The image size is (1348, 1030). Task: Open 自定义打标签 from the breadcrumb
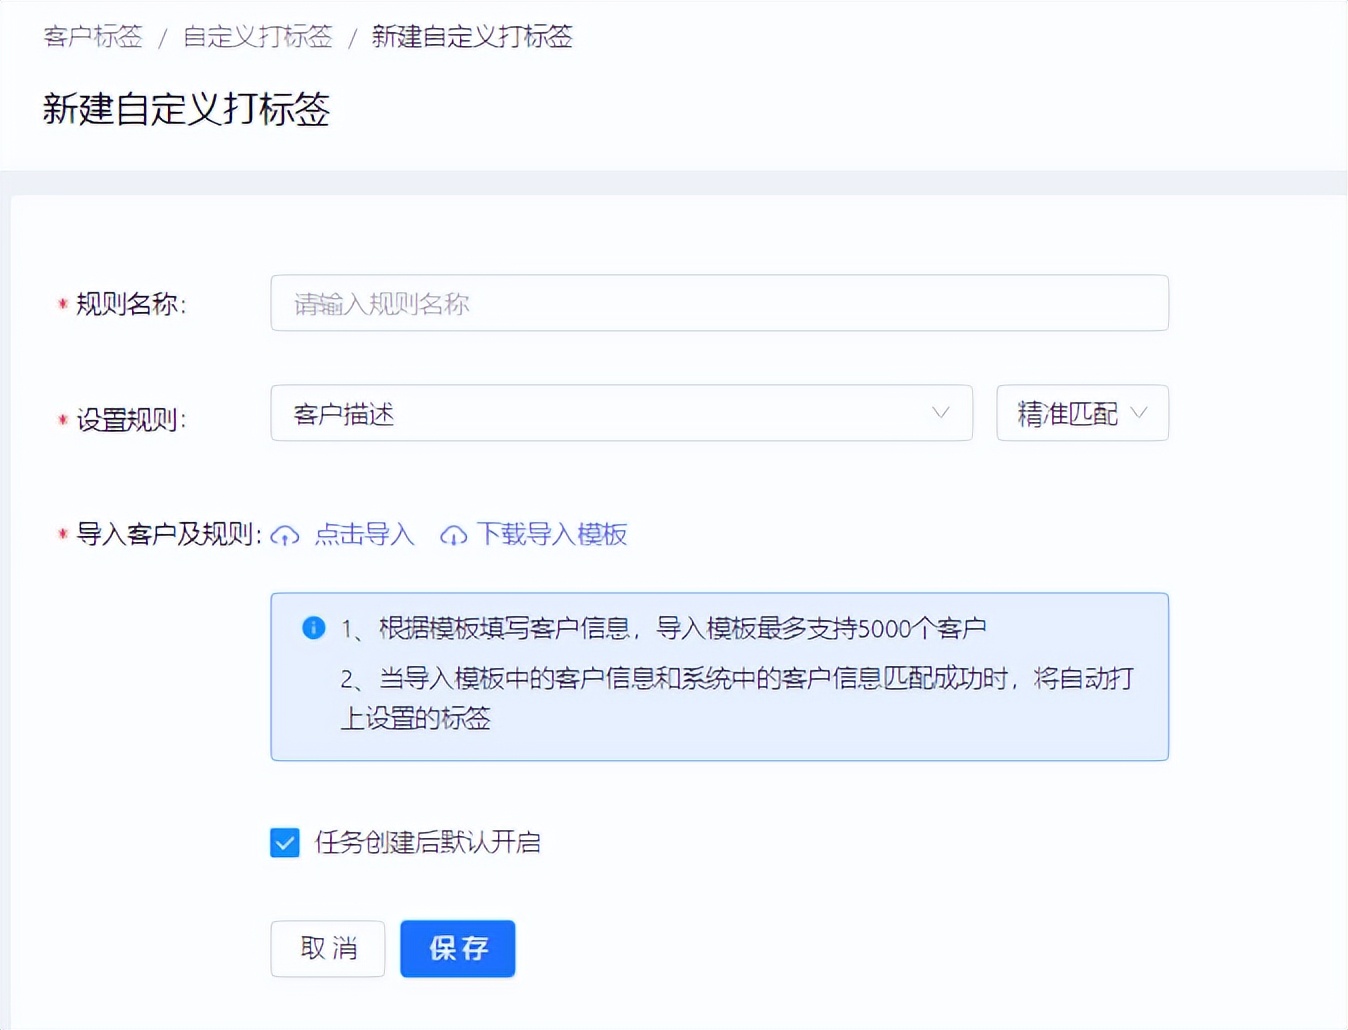257,36
